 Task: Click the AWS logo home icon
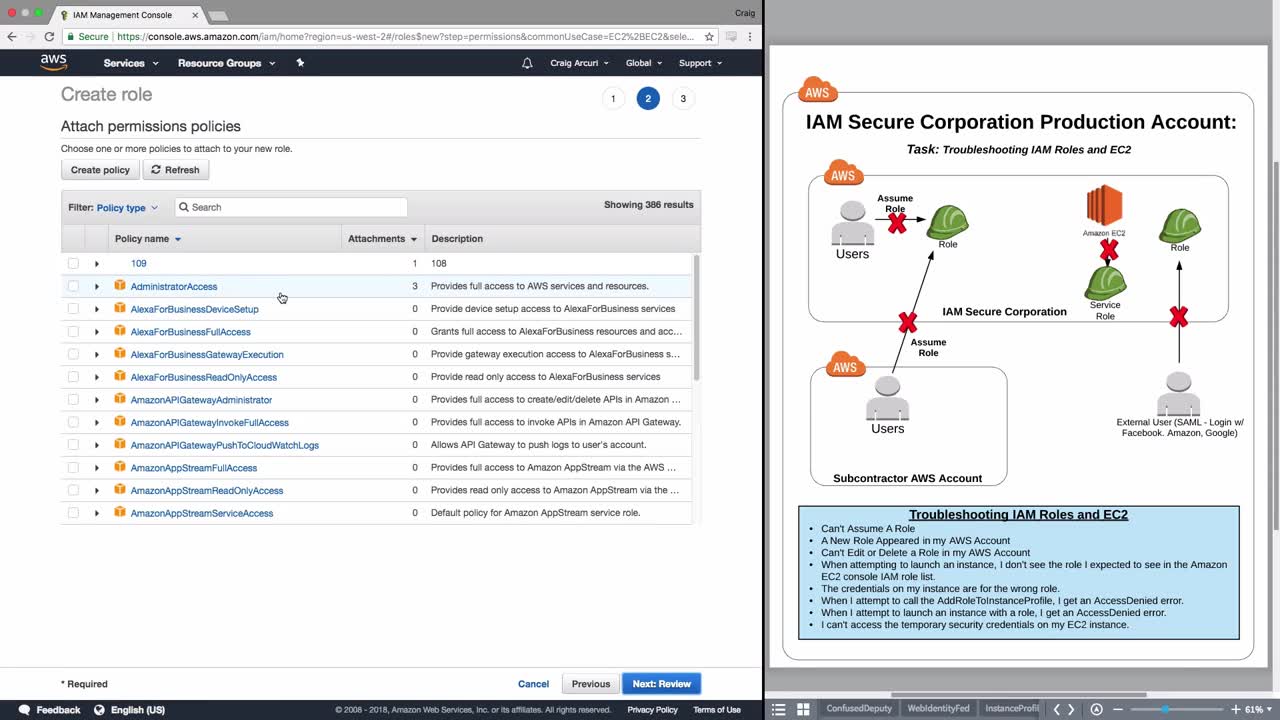[x=54, y=62]
